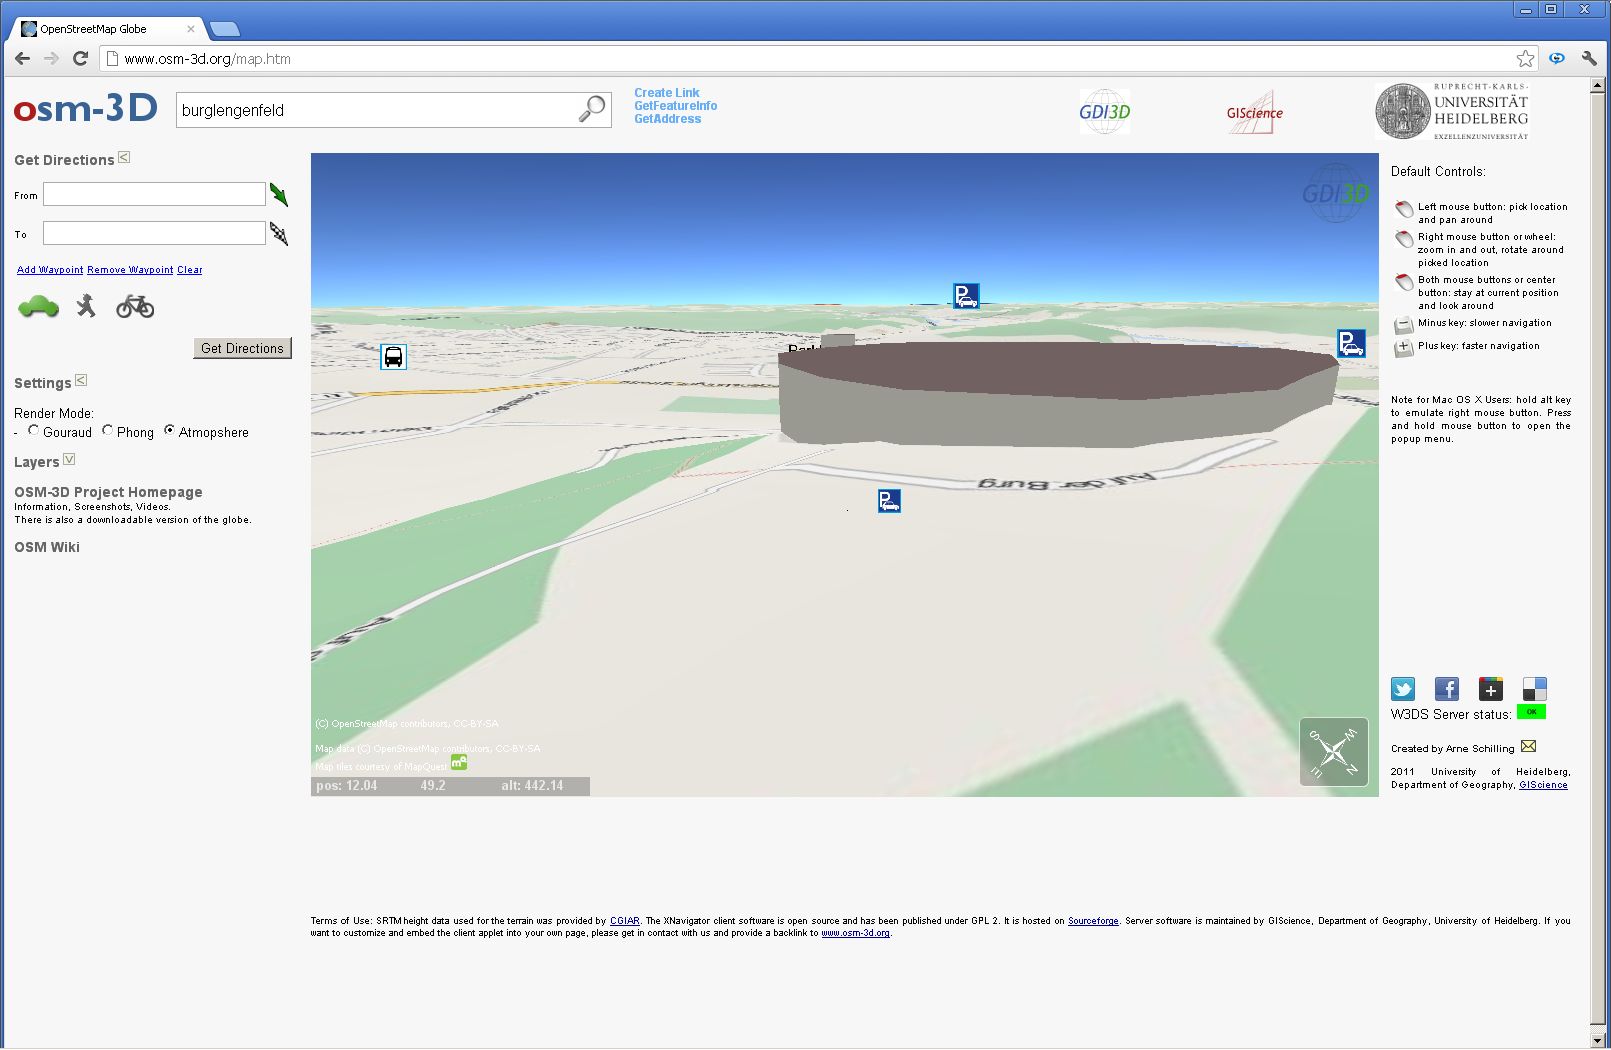Select bicycle routing mode icon
The height and width of the screenshot is (1050, 1611).
tap(135, 306)
